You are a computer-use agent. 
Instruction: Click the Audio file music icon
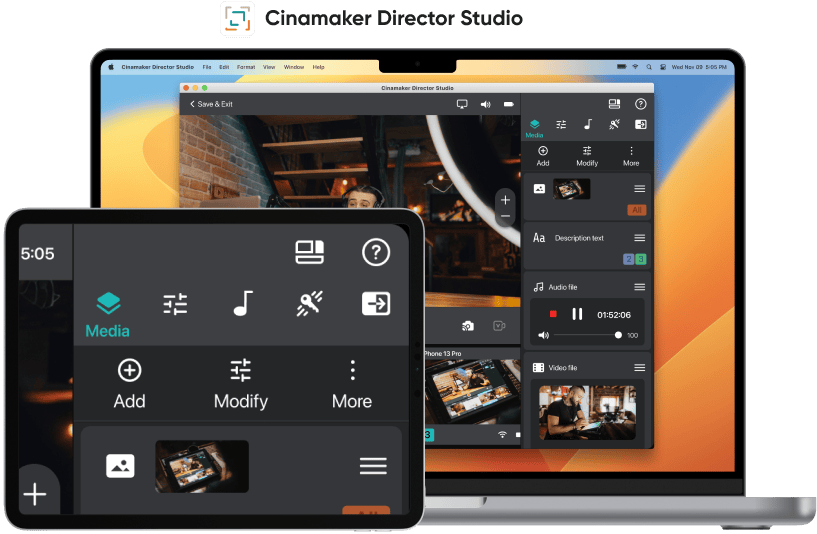[539, 287]
